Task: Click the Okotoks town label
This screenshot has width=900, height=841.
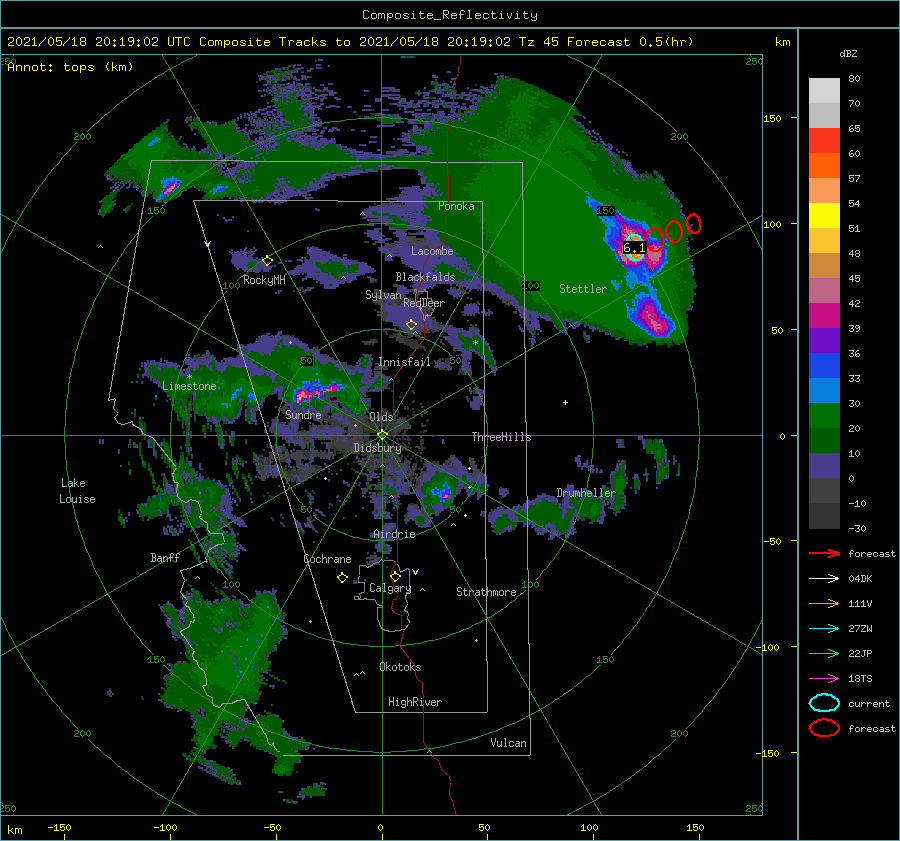Action: pyautogui.click(x=400, y=667)
